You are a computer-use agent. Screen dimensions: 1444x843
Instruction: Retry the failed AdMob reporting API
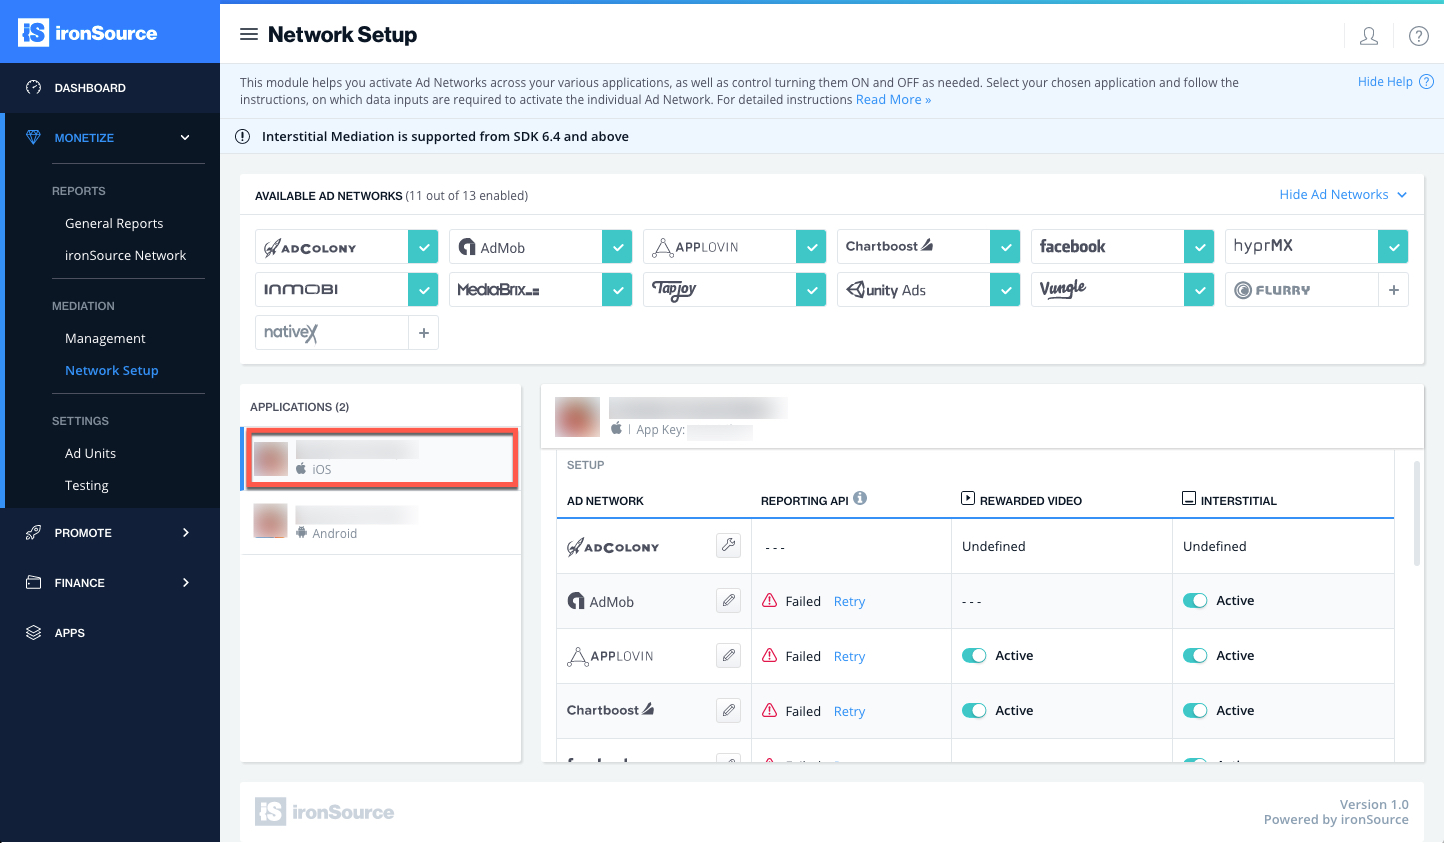click(849, 600)
